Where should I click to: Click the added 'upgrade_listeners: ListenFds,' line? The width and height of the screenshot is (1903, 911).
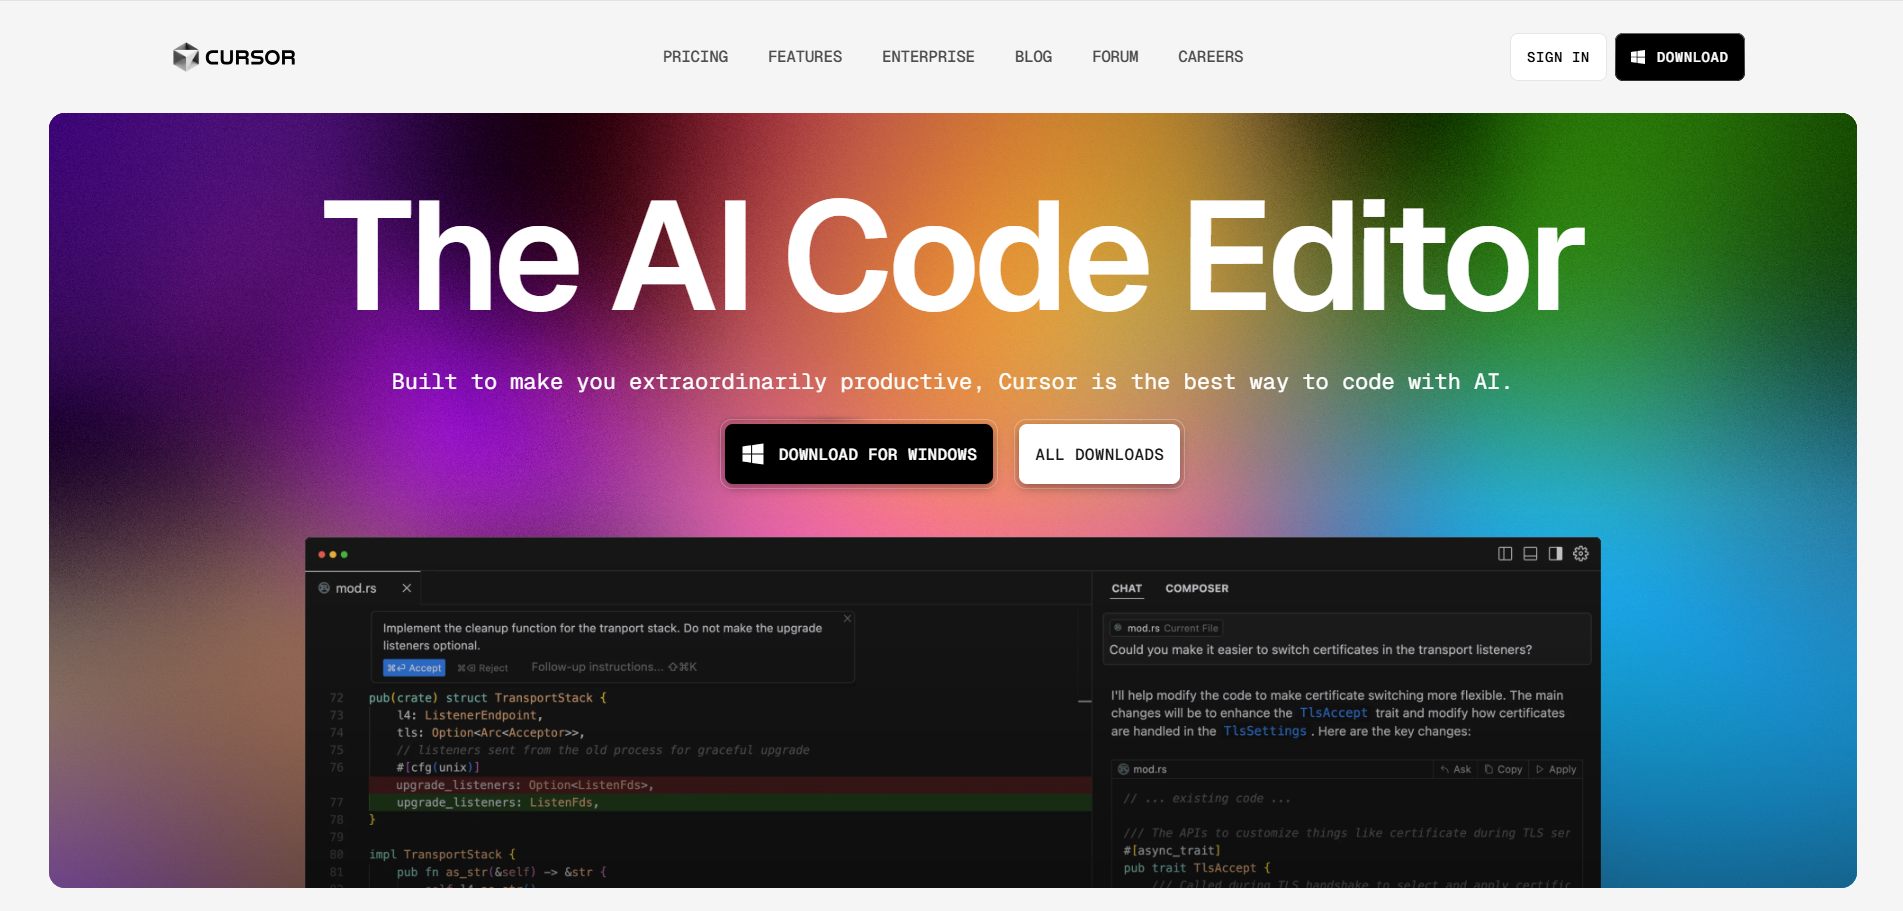pyautogui.click(x=498, y=803)
